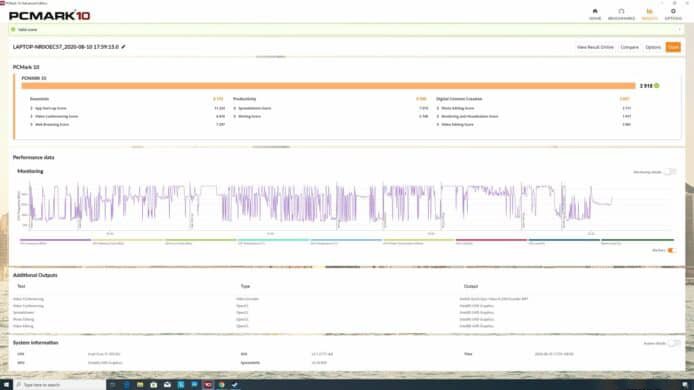Open the Windows Start menu
This screenshot has height=390, width=694.
tap(6, 385)
